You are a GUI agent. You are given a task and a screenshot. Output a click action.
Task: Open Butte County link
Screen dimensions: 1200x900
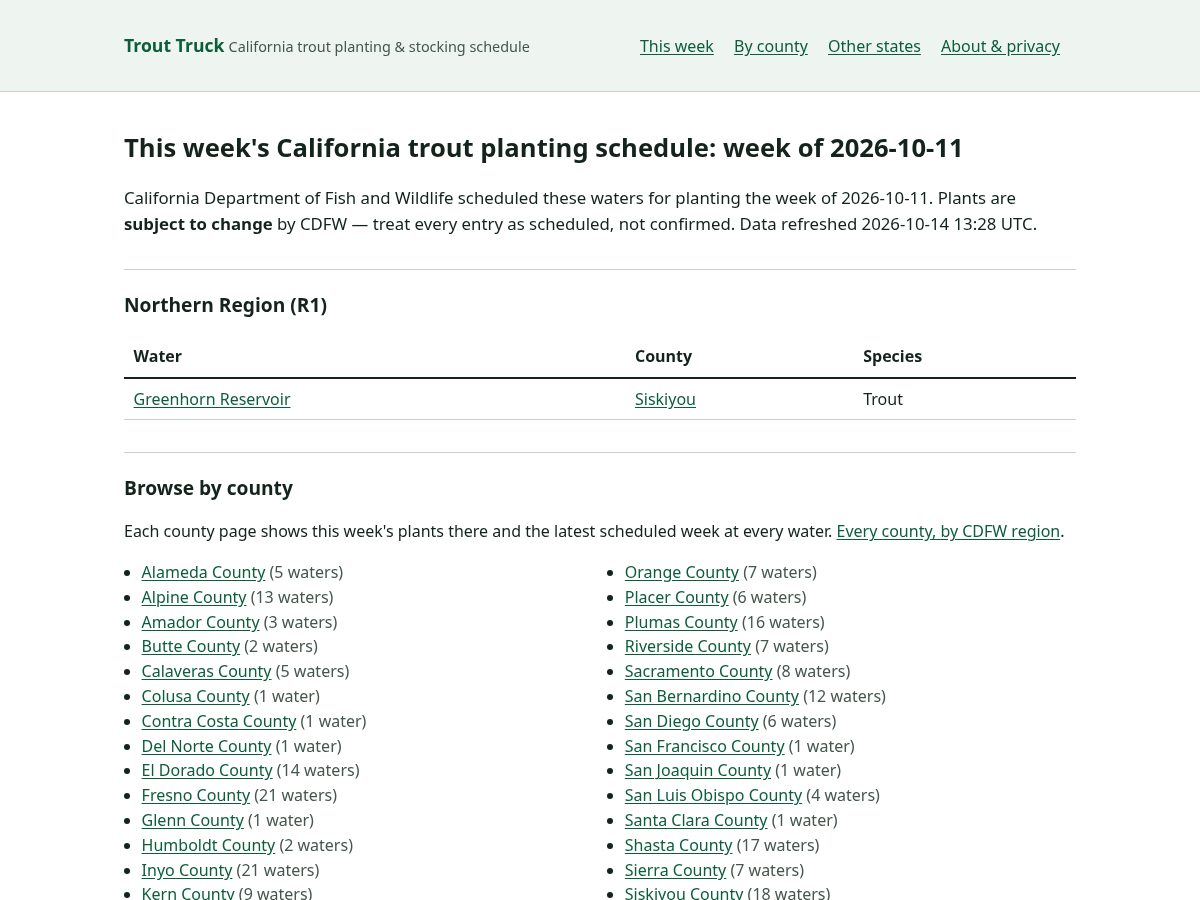[x=191, y=646]
